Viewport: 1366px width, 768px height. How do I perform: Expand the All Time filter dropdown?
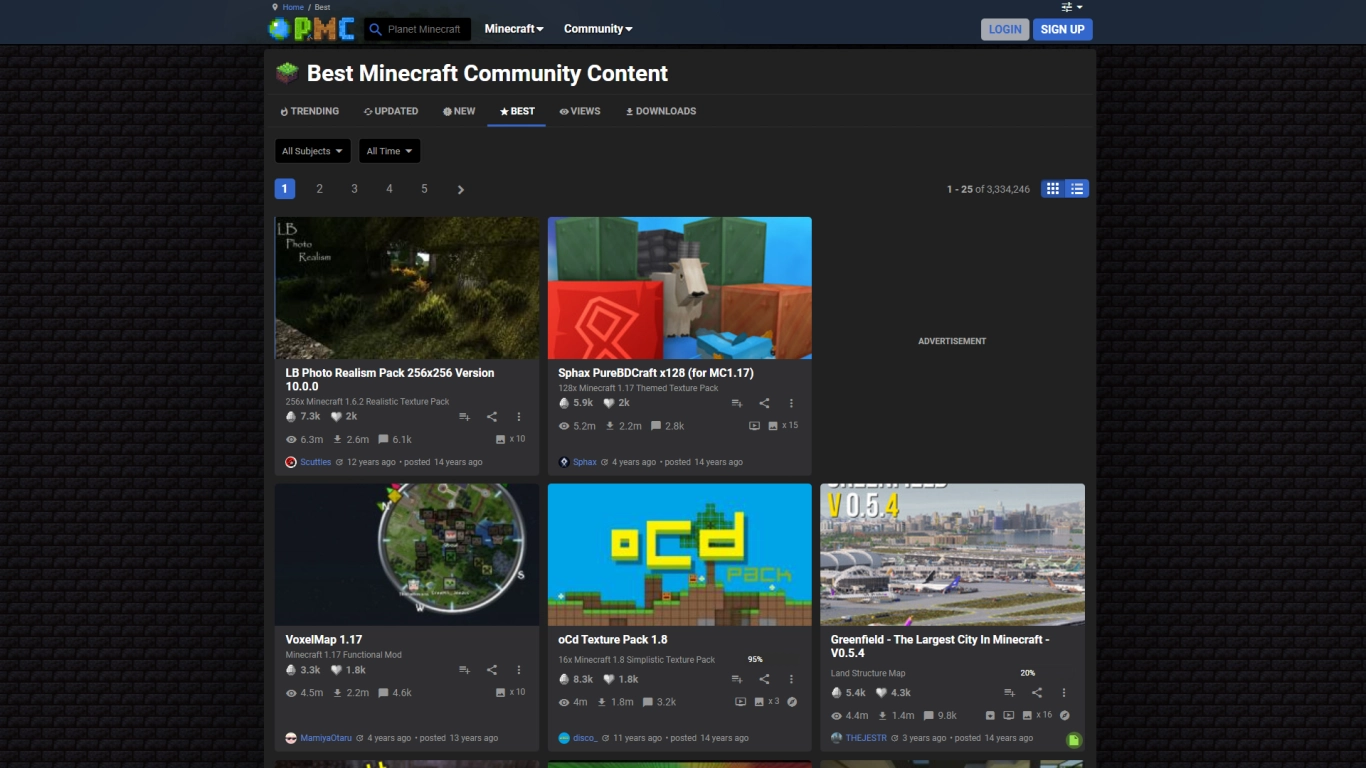(389, 151)
